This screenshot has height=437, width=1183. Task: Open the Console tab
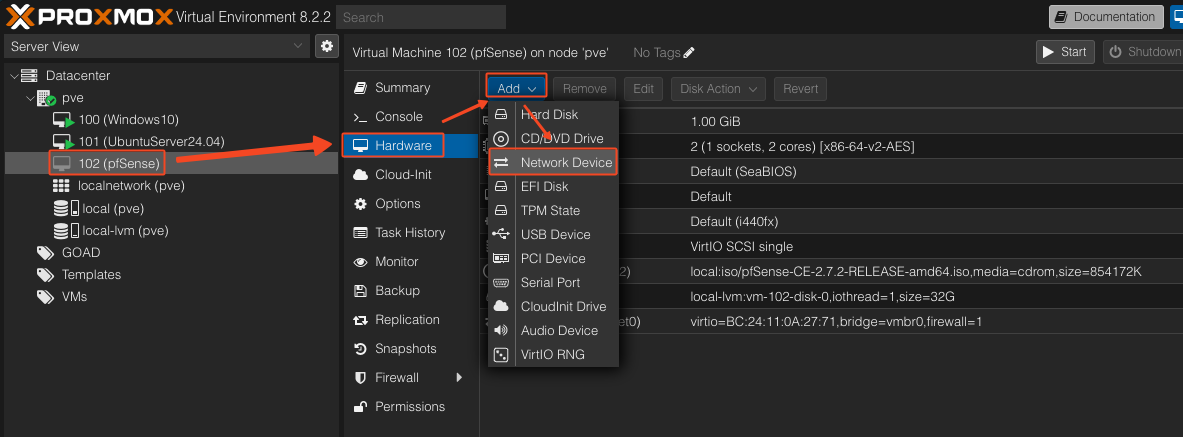399,116
